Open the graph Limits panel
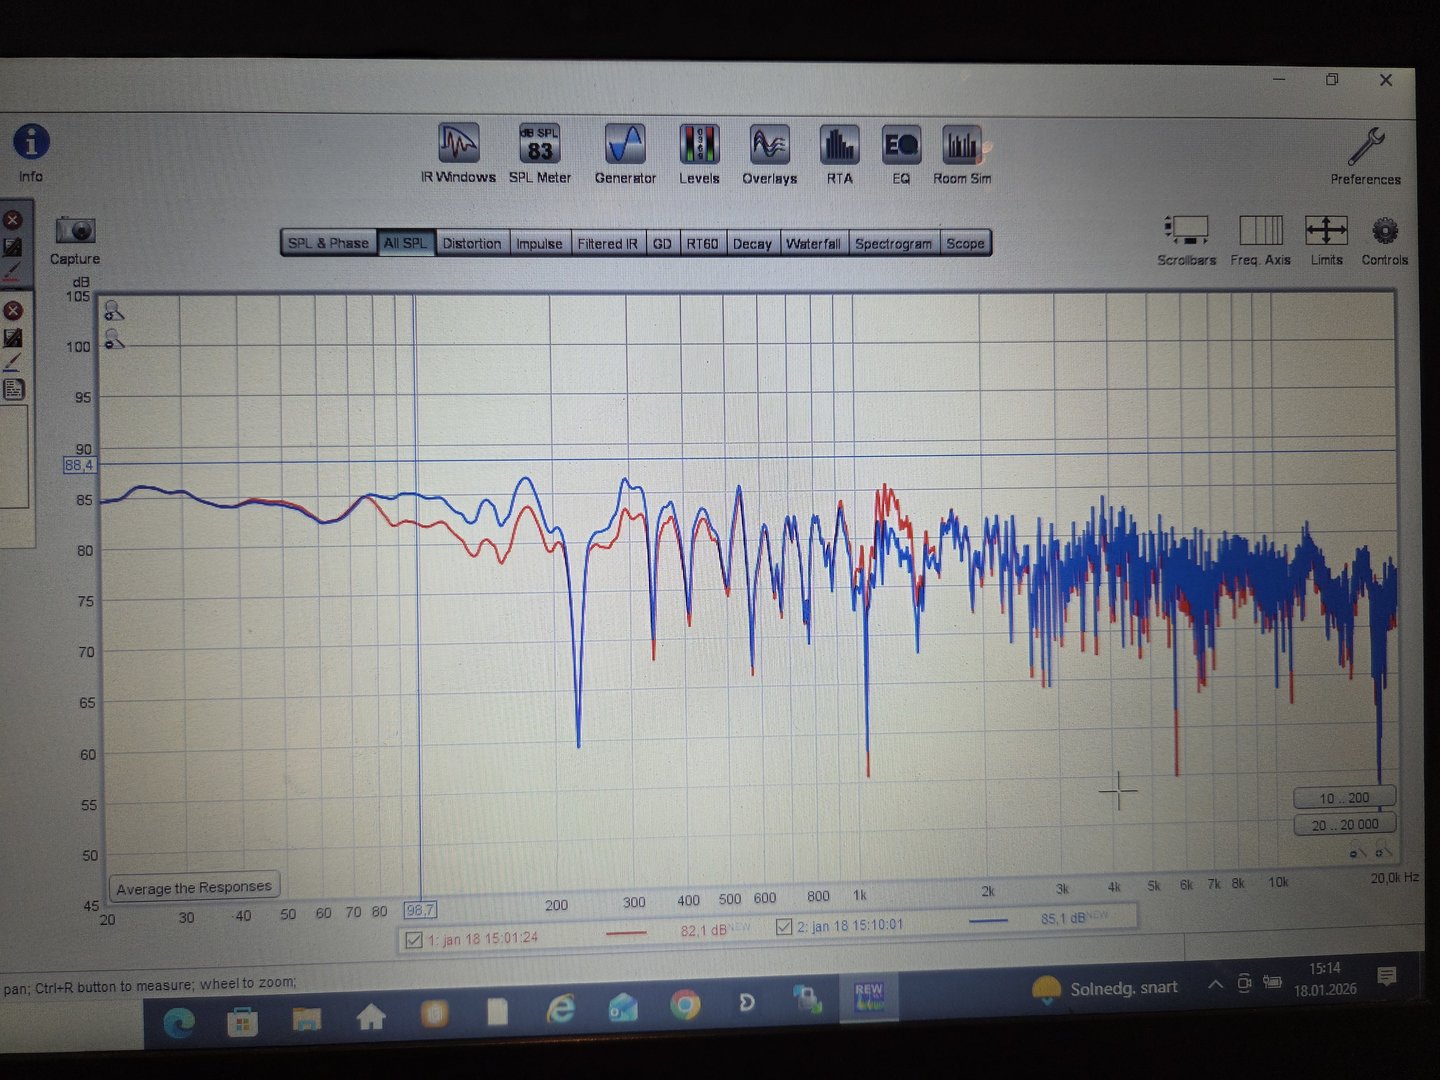The width and height of the screenshot is (1440, 1080). click(1326, 231)
